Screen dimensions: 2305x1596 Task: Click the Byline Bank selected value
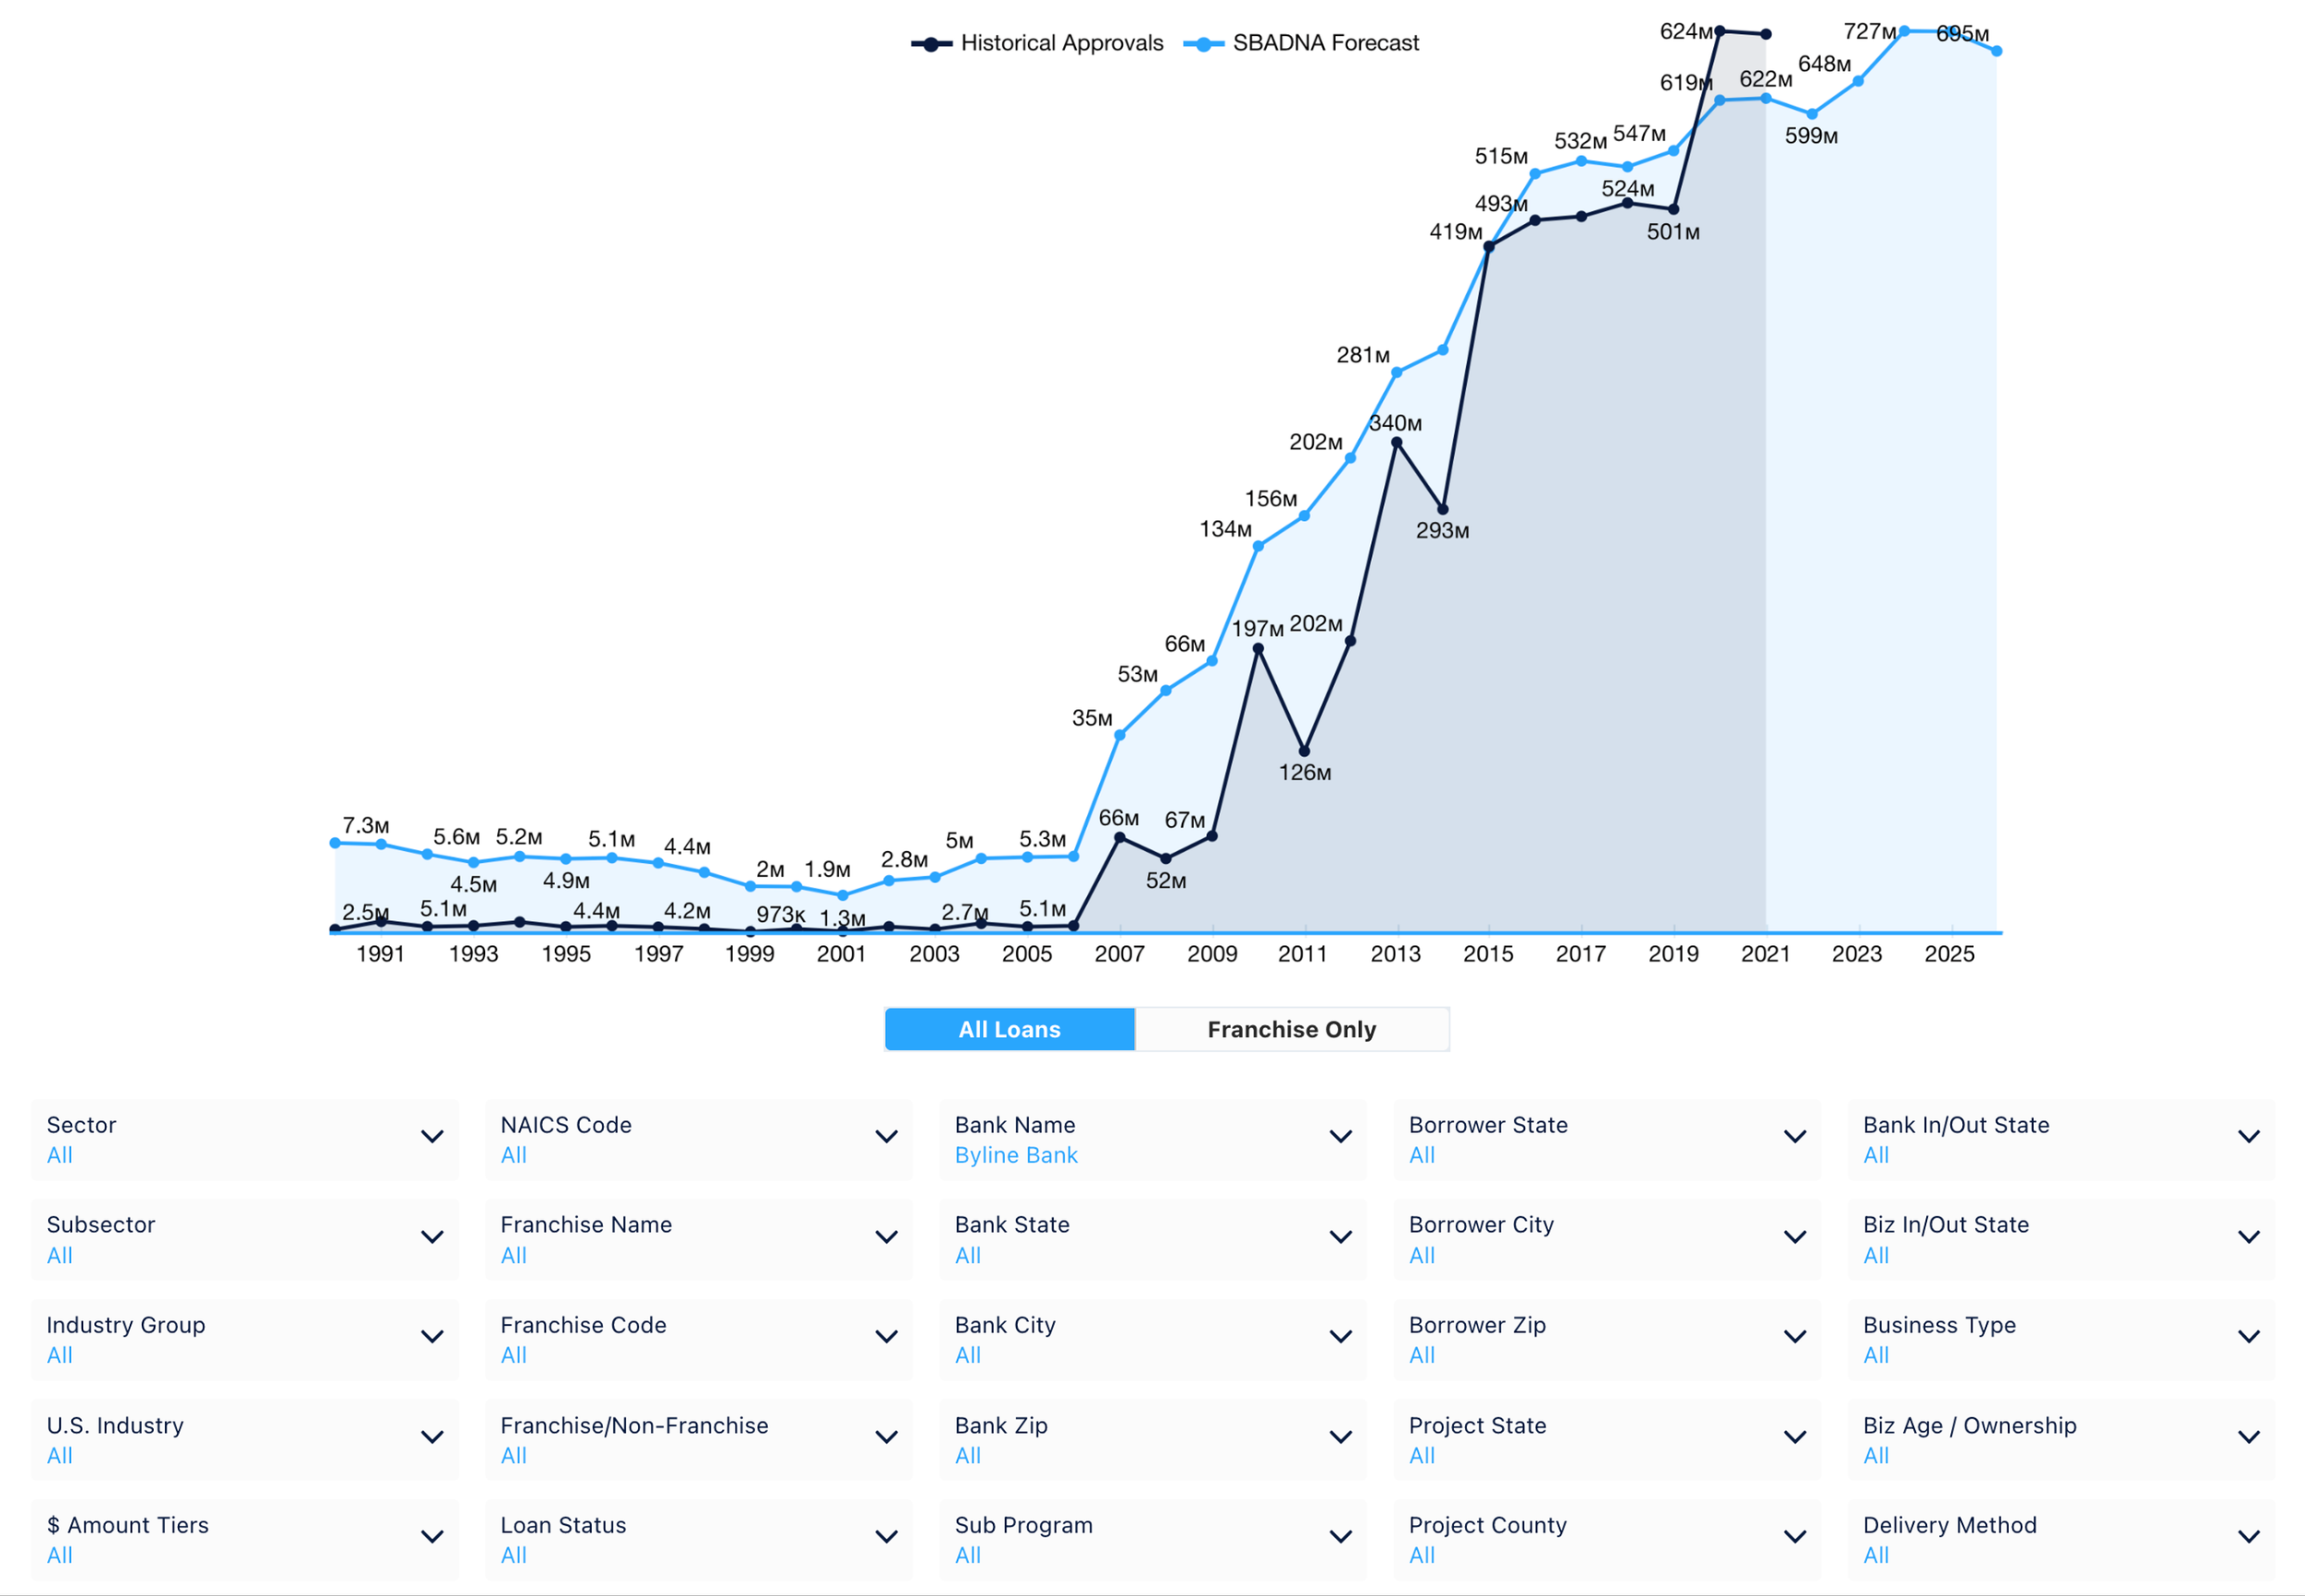pos(1016,1155)
